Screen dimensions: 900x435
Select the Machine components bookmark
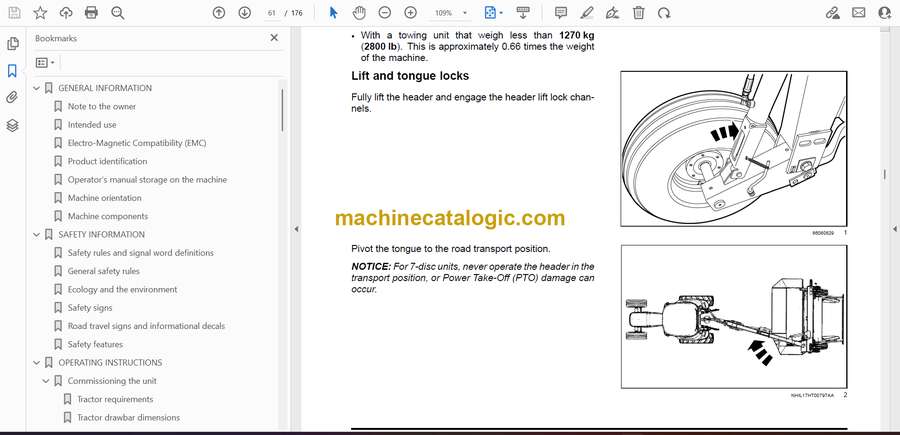(108, 216)
